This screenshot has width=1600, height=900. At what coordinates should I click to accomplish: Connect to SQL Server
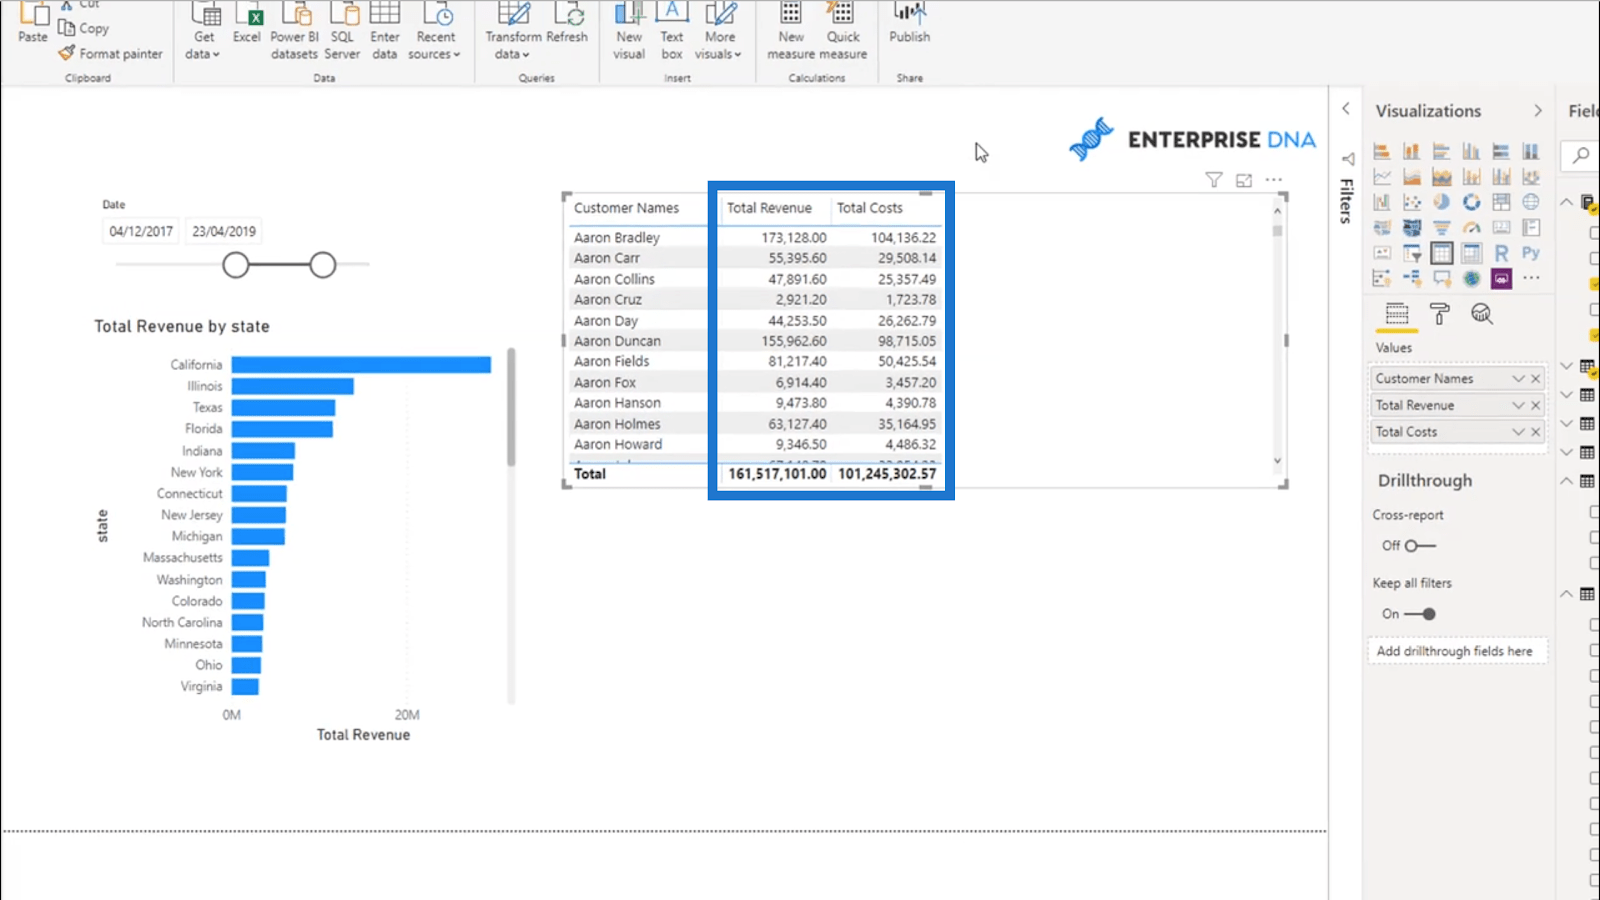(342, 31)
